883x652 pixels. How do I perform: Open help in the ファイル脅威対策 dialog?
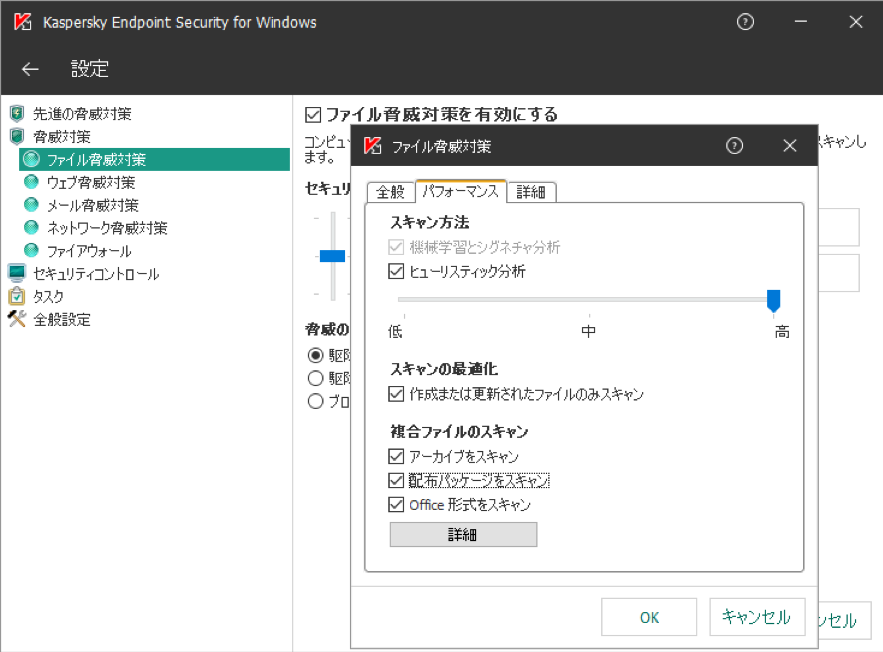[x=734, y=146]
